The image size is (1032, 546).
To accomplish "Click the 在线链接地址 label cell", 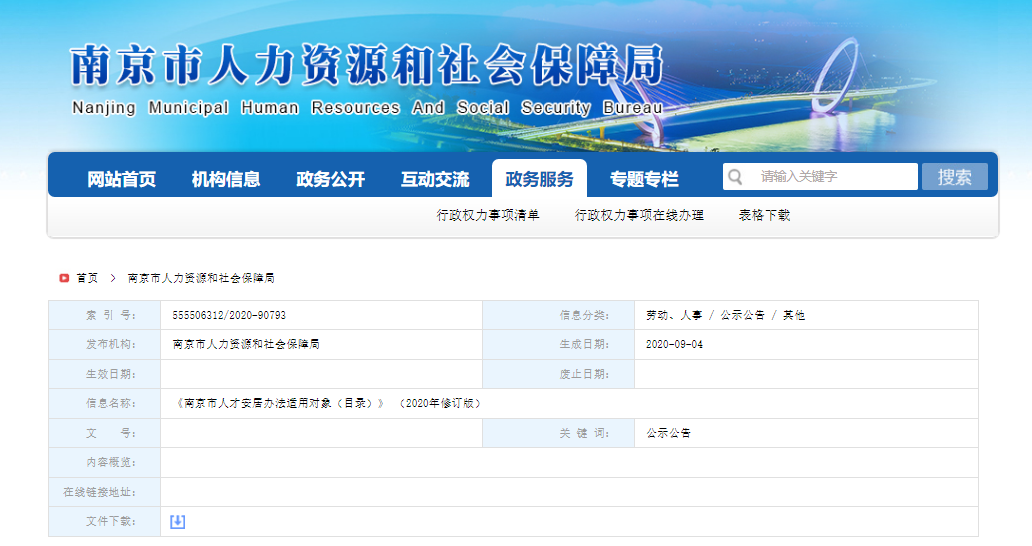I will pyautogui.click(x=105, y=492).
